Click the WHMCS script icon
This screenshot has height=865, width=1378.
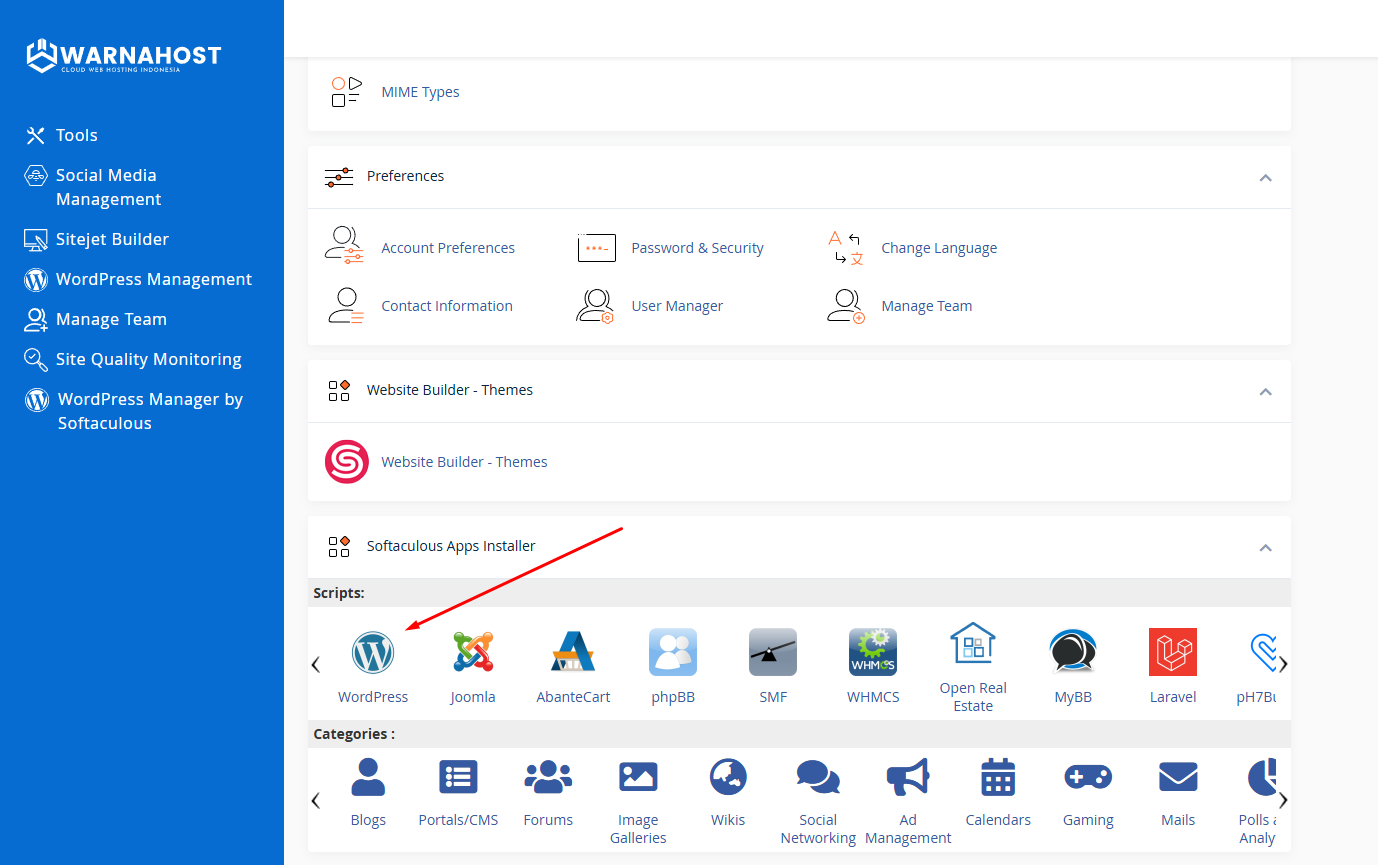tap(873, 653)
